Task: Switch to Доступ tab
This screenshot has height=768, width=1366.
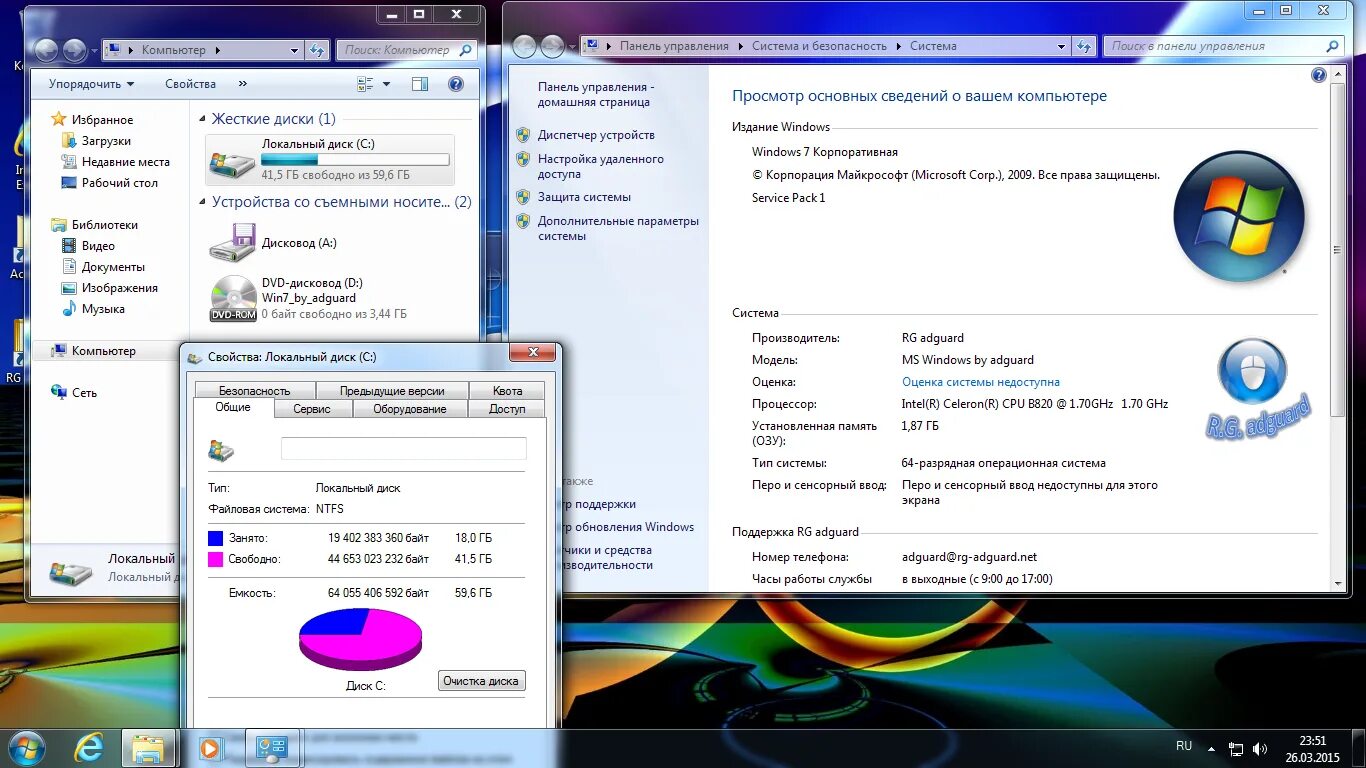Action: [507, 409]
